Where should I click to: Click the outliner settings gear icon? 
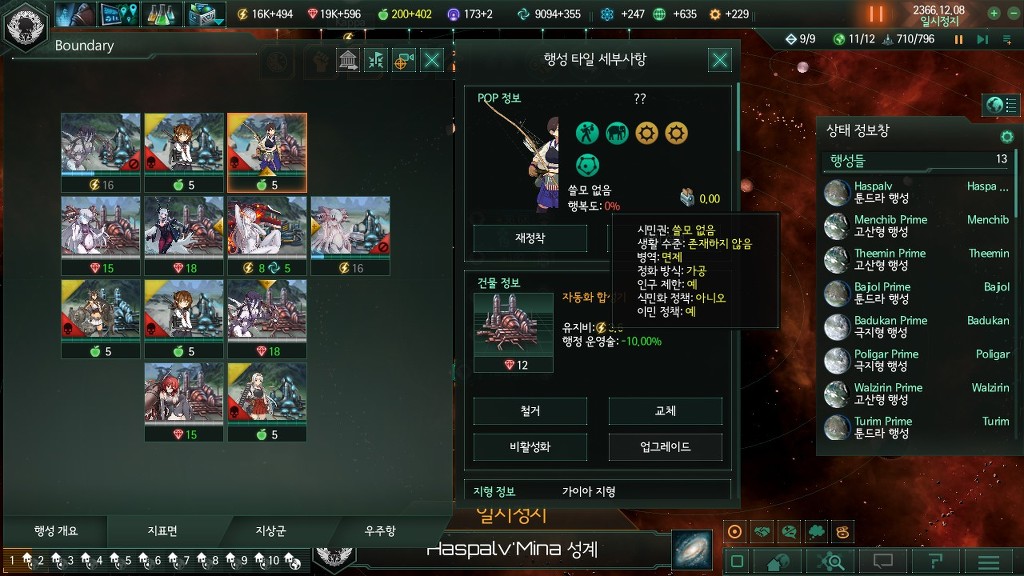[1006, 136]
